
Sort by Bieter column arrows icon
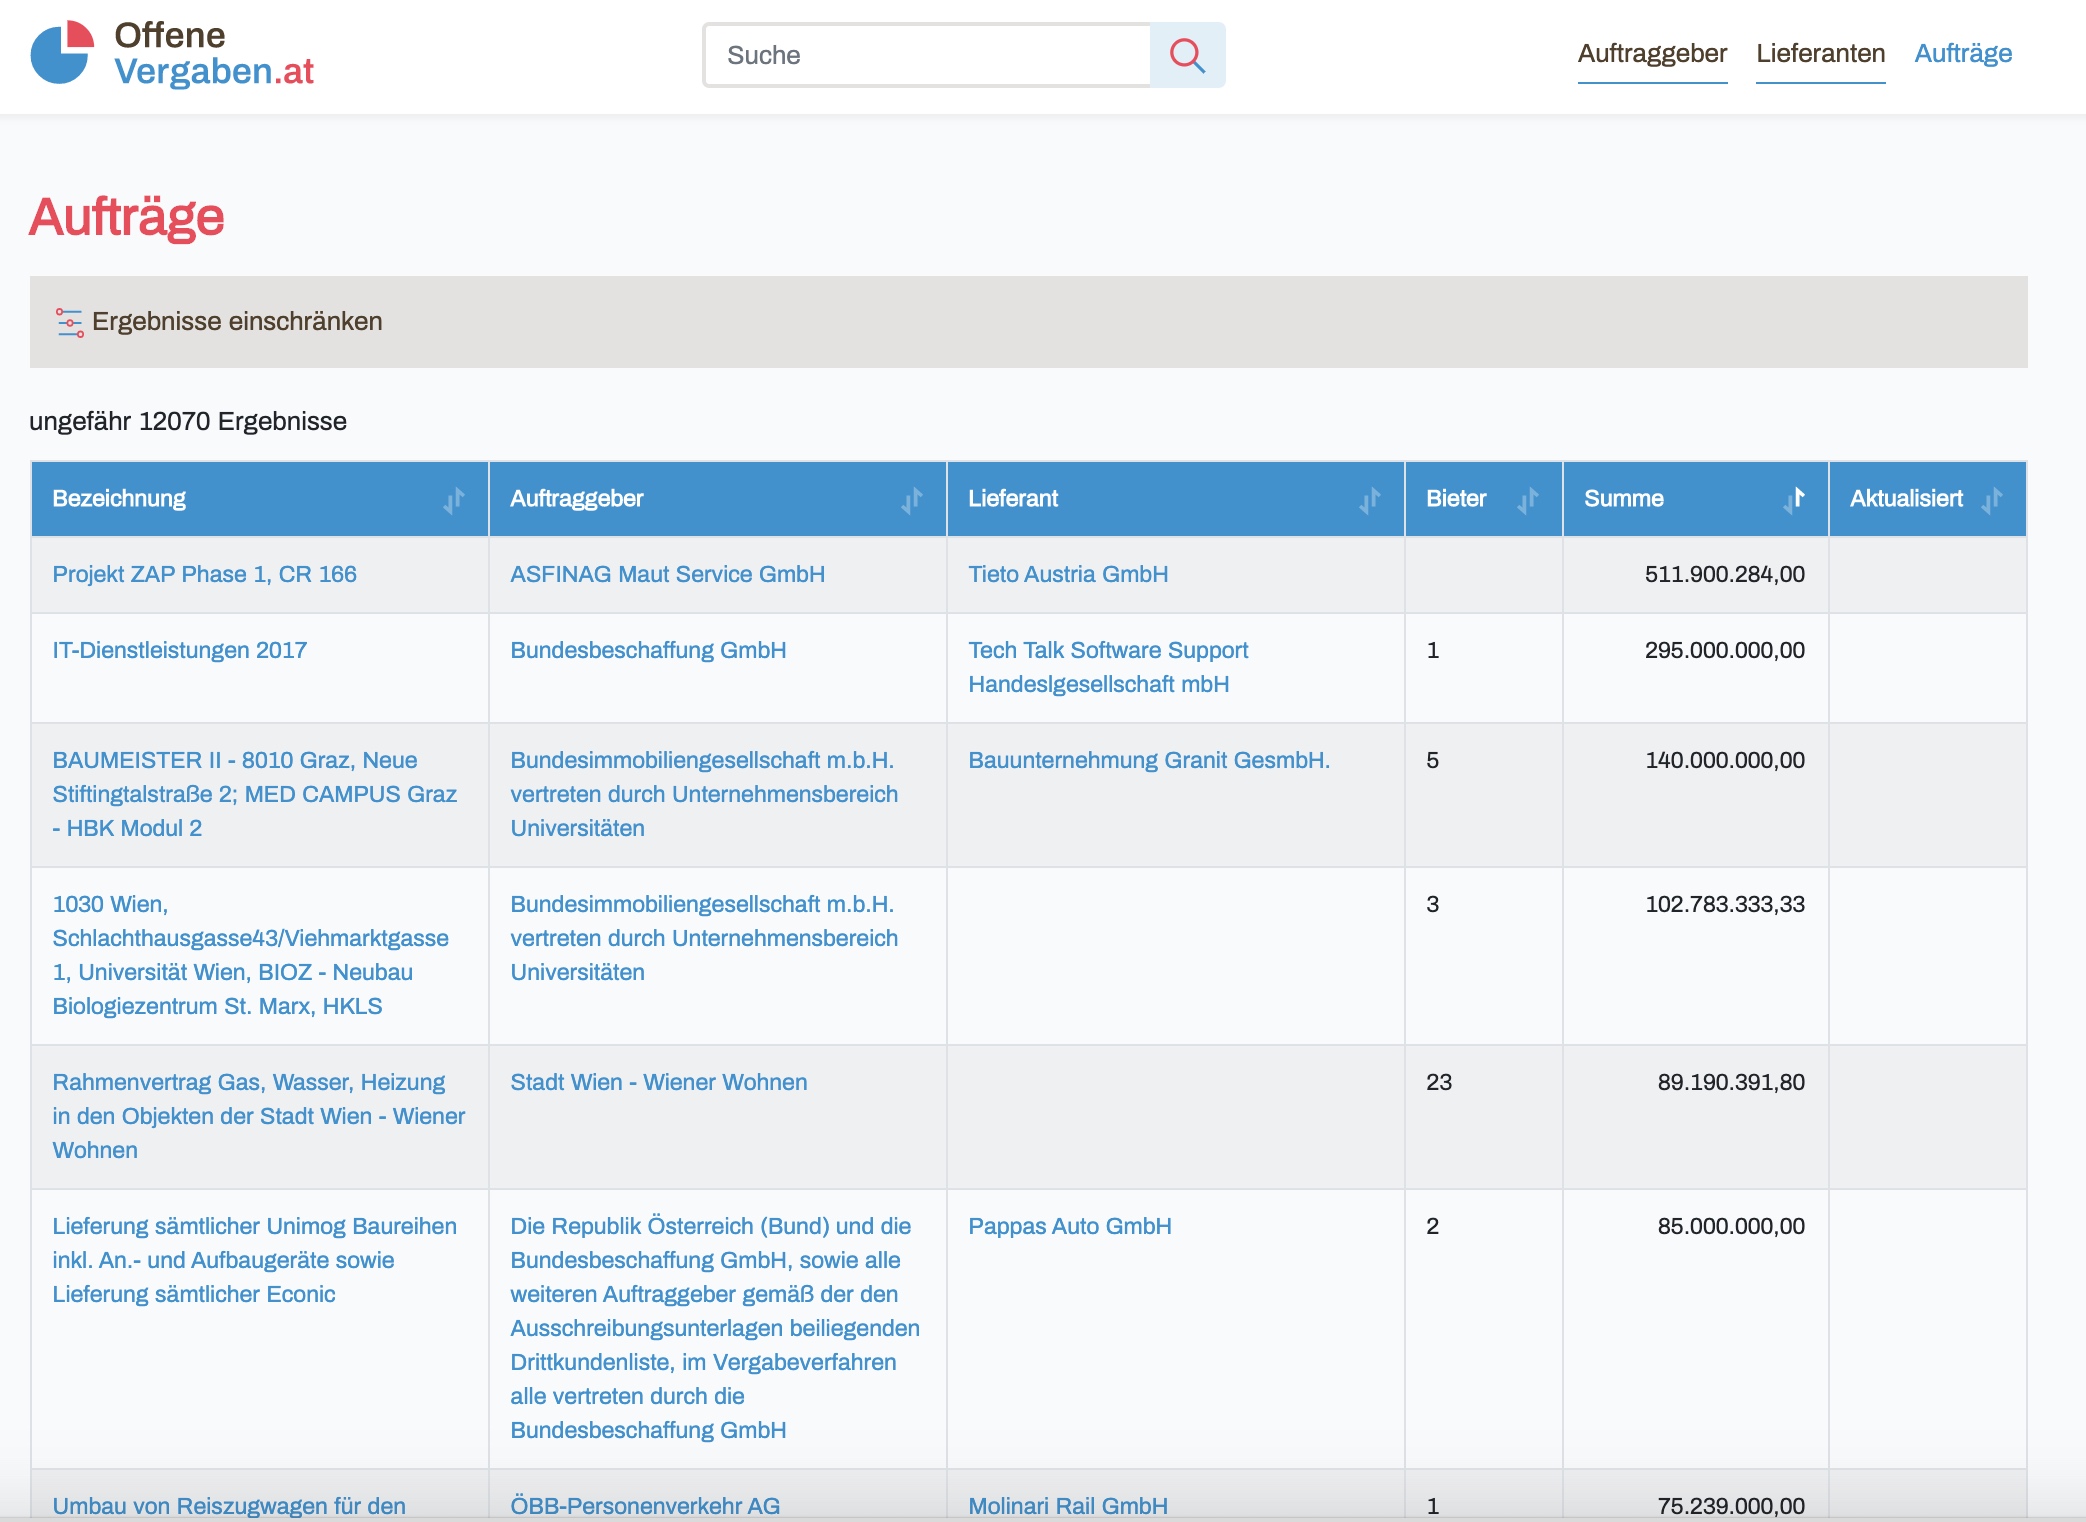tap(1528, 499)
